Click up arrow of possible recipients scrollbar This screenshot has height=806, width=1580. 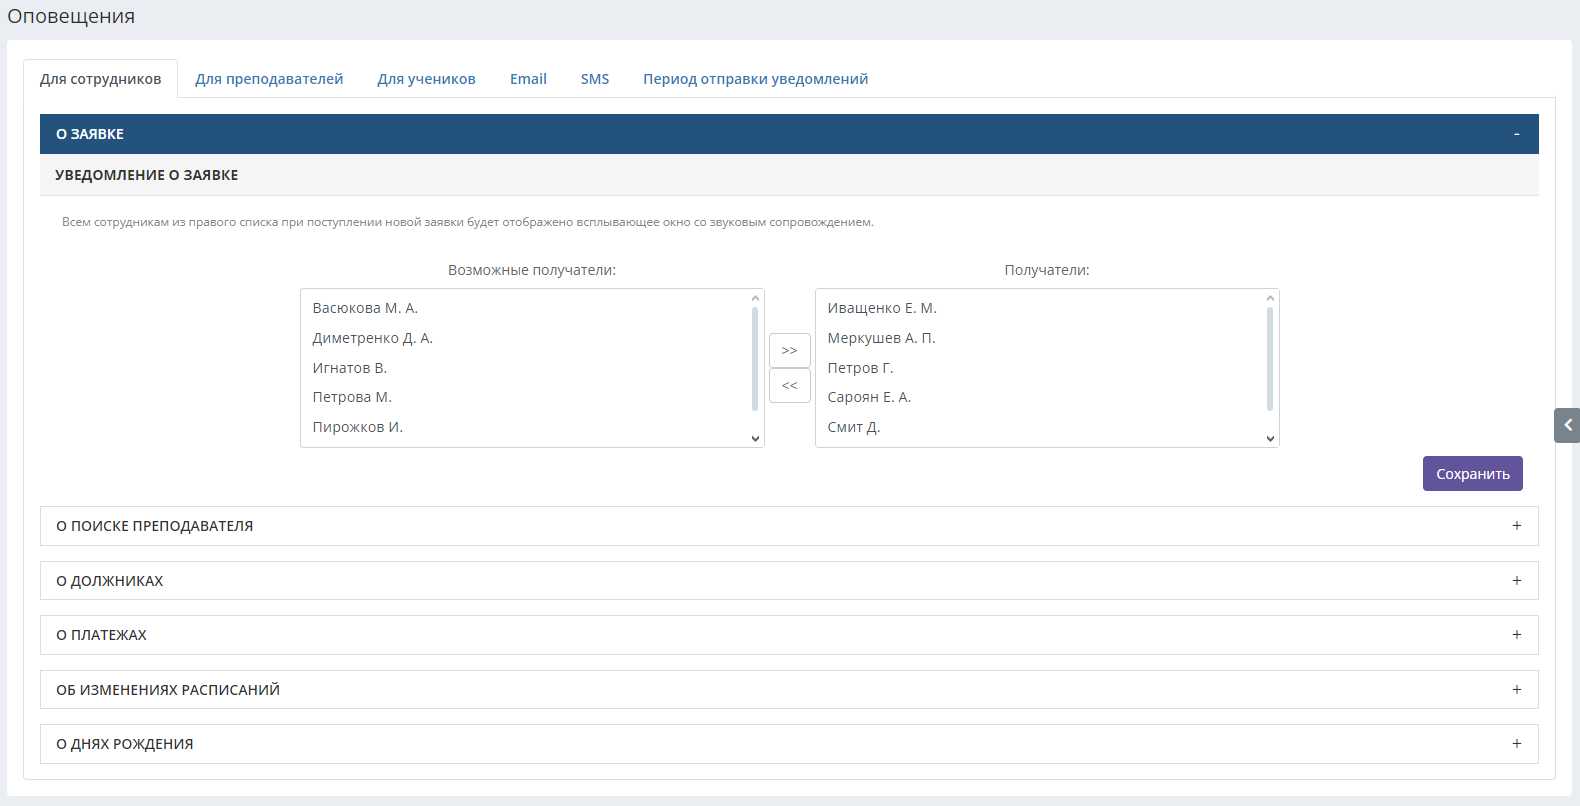pyautogui.click(x=755, y=298)
